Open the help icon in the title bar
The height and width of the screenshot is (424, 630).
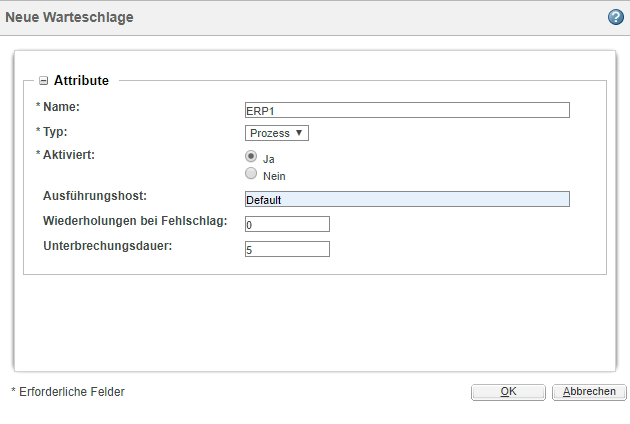[x=616, y=18]
